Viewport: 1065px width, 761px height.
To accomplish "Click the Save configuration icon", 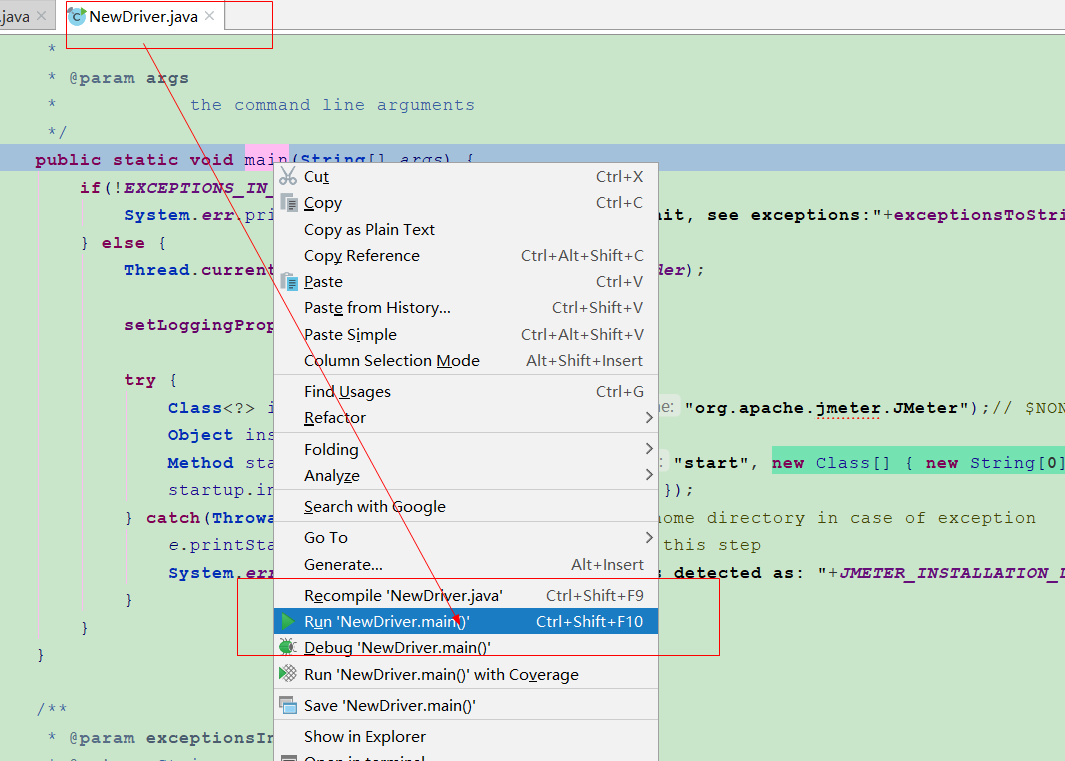I will [288, 705].
